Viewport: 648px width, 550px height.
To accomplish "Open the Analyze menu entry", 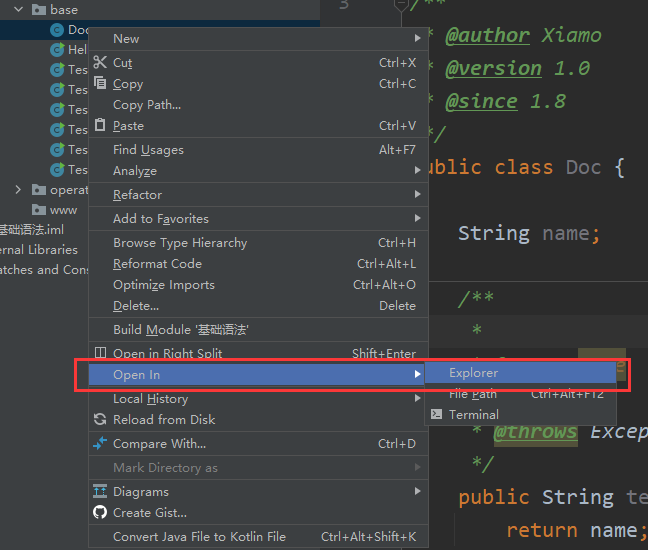I will point(259,171).
